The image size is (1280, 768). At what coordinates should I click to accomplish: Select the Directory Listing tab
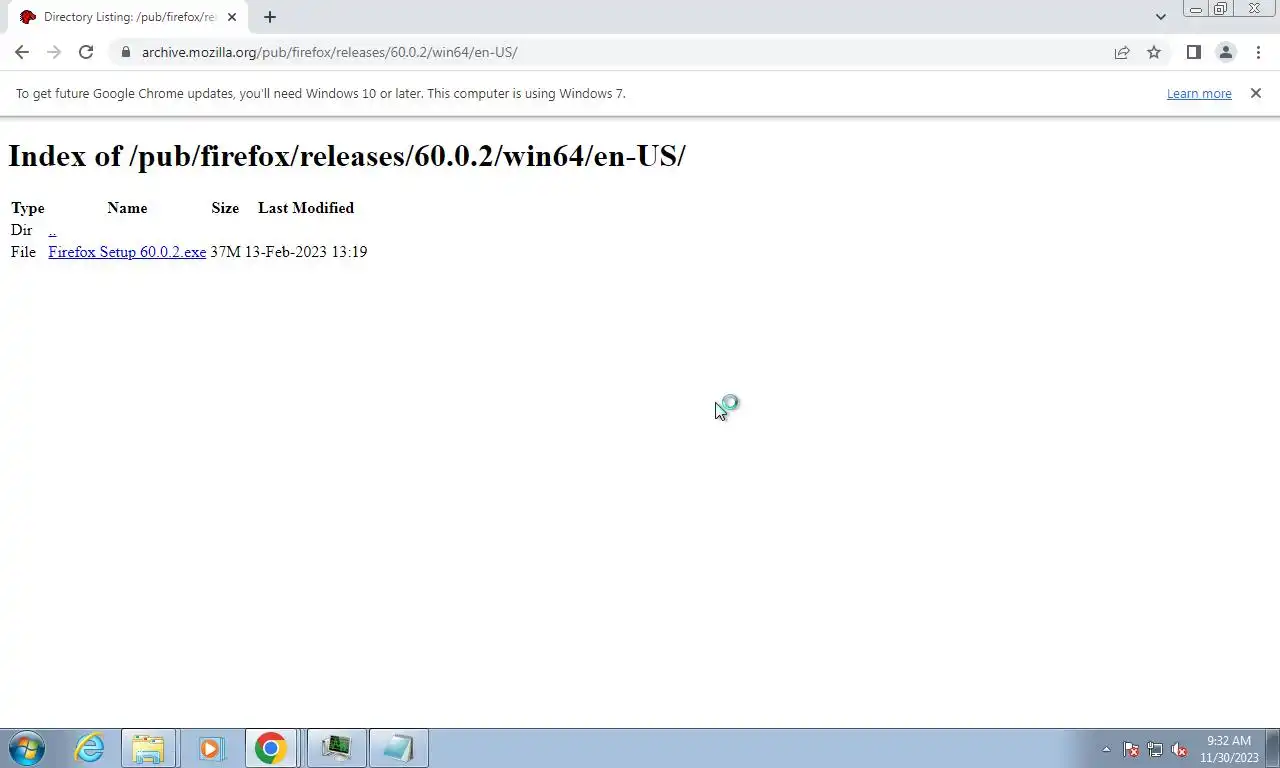pos(126,17)
